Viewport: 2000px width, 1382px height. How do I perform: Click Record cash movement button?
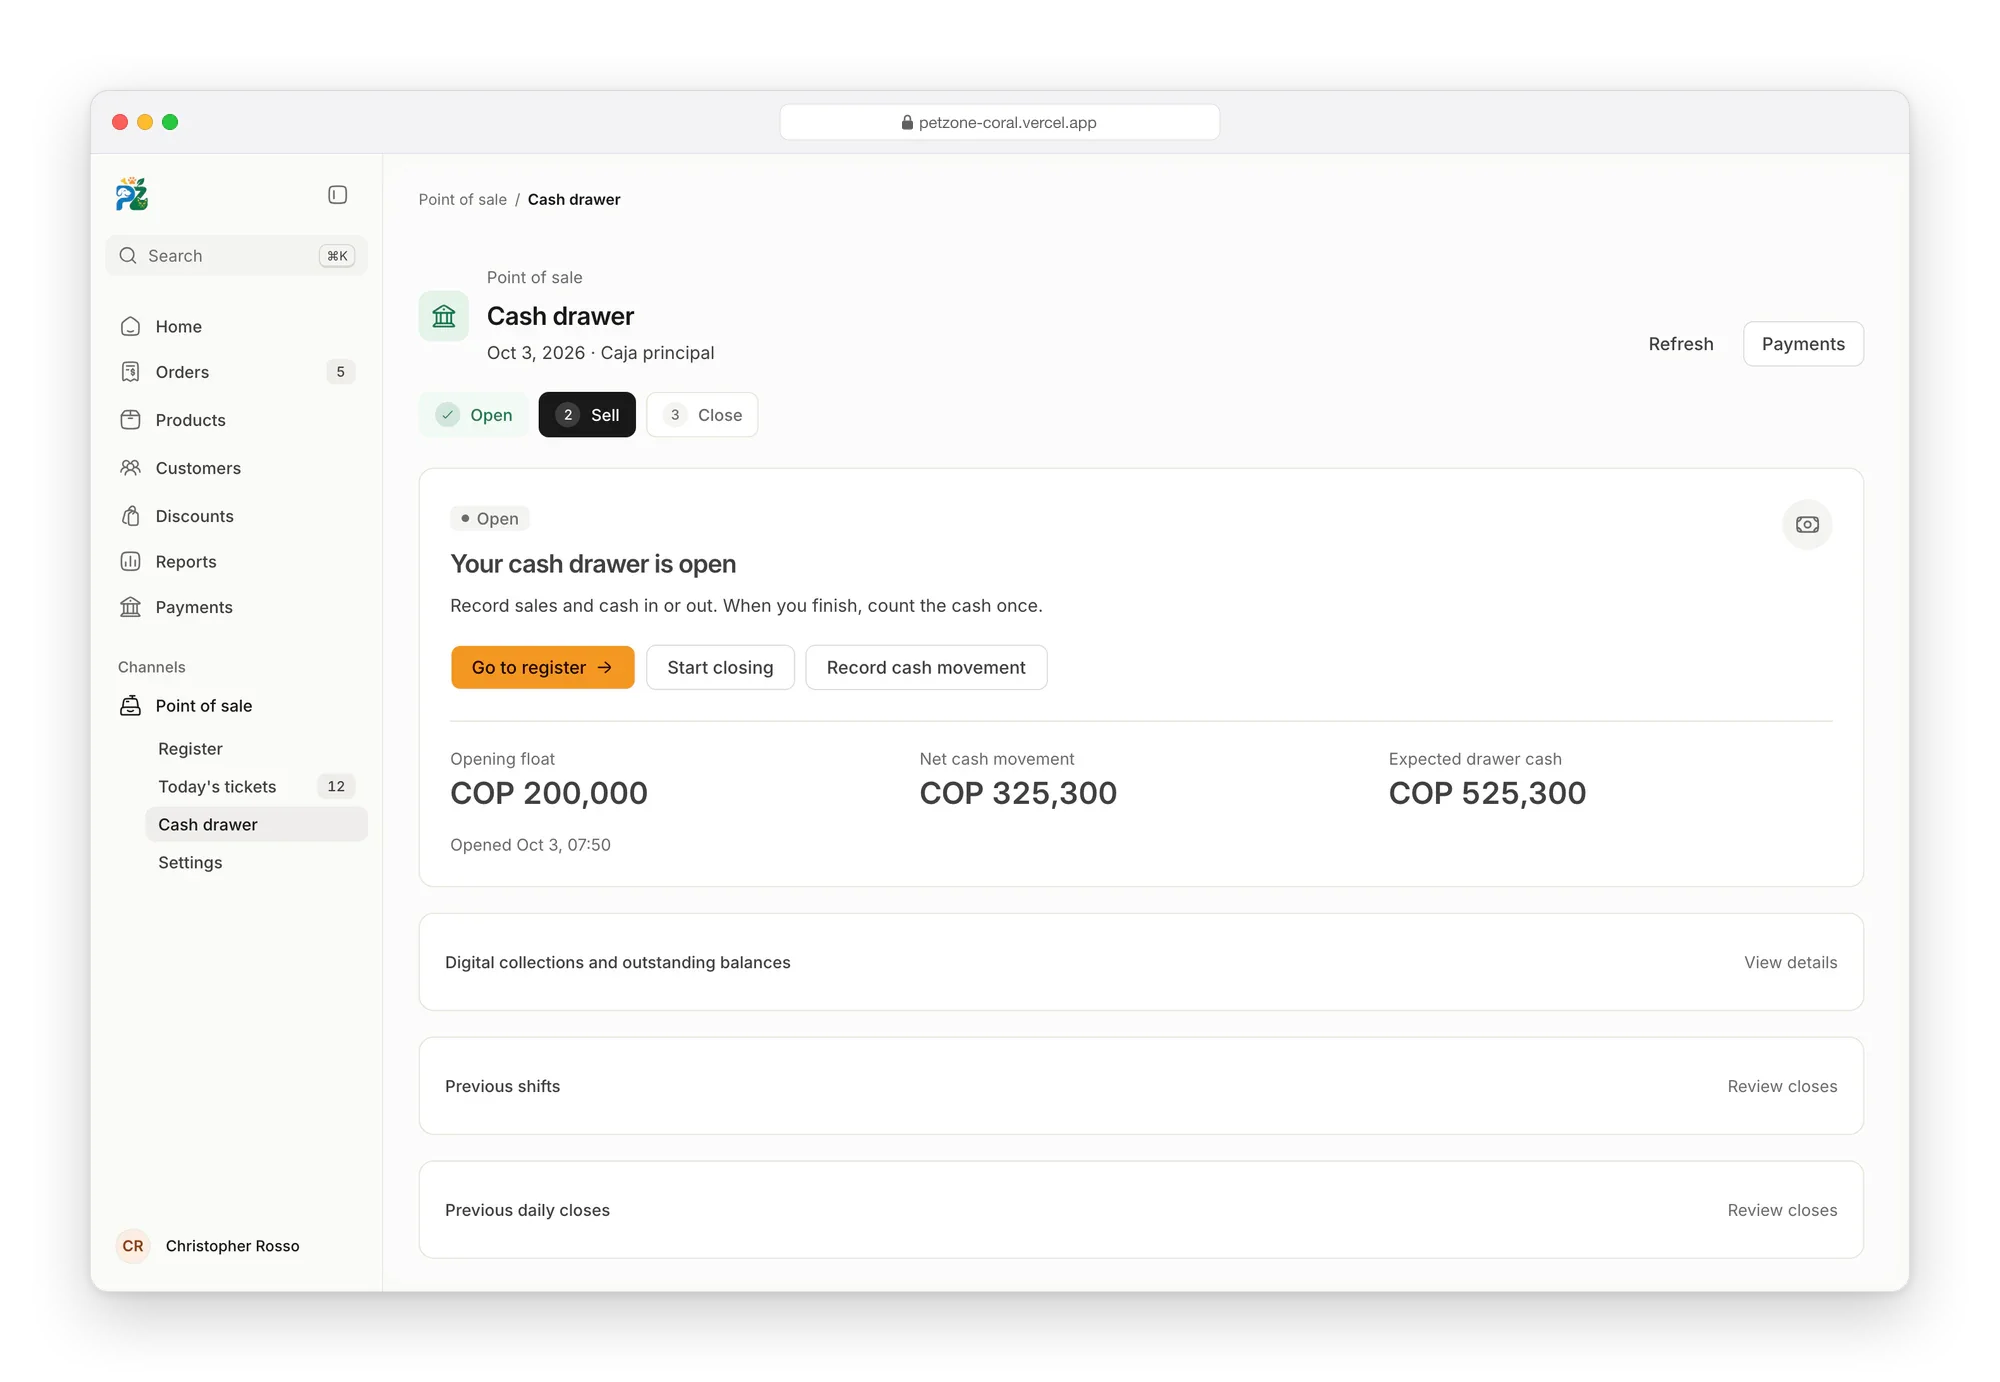pyautogui.click(x=926, y=667)
